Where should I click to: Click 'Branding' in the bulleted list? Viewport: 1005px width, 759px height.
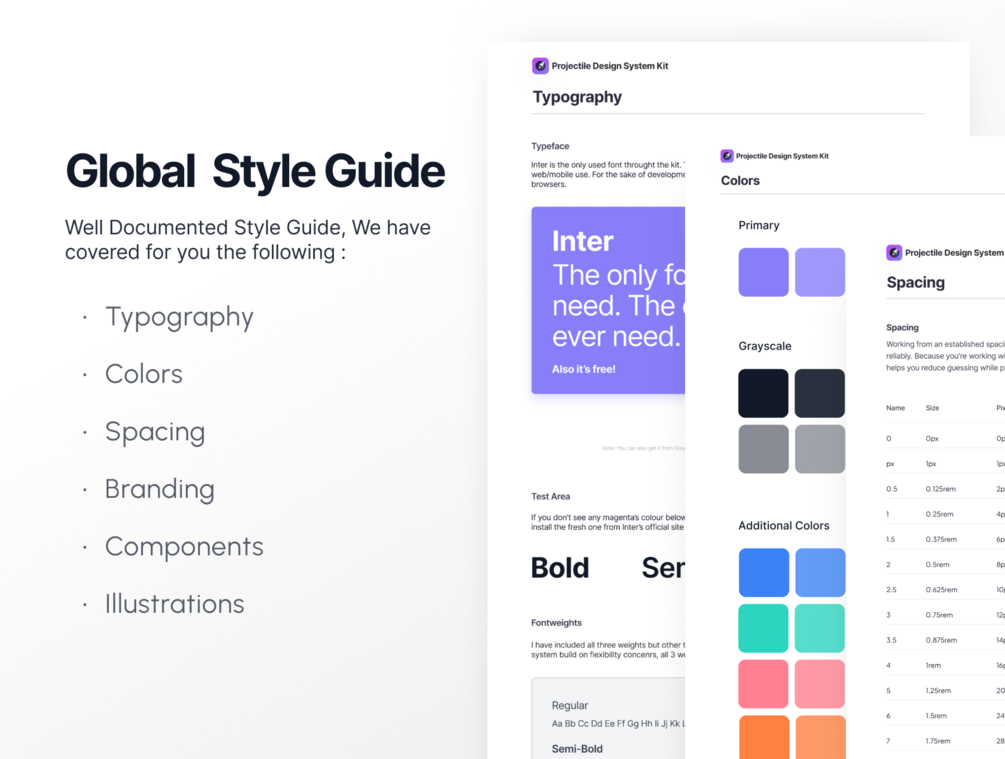click(160, 489)
